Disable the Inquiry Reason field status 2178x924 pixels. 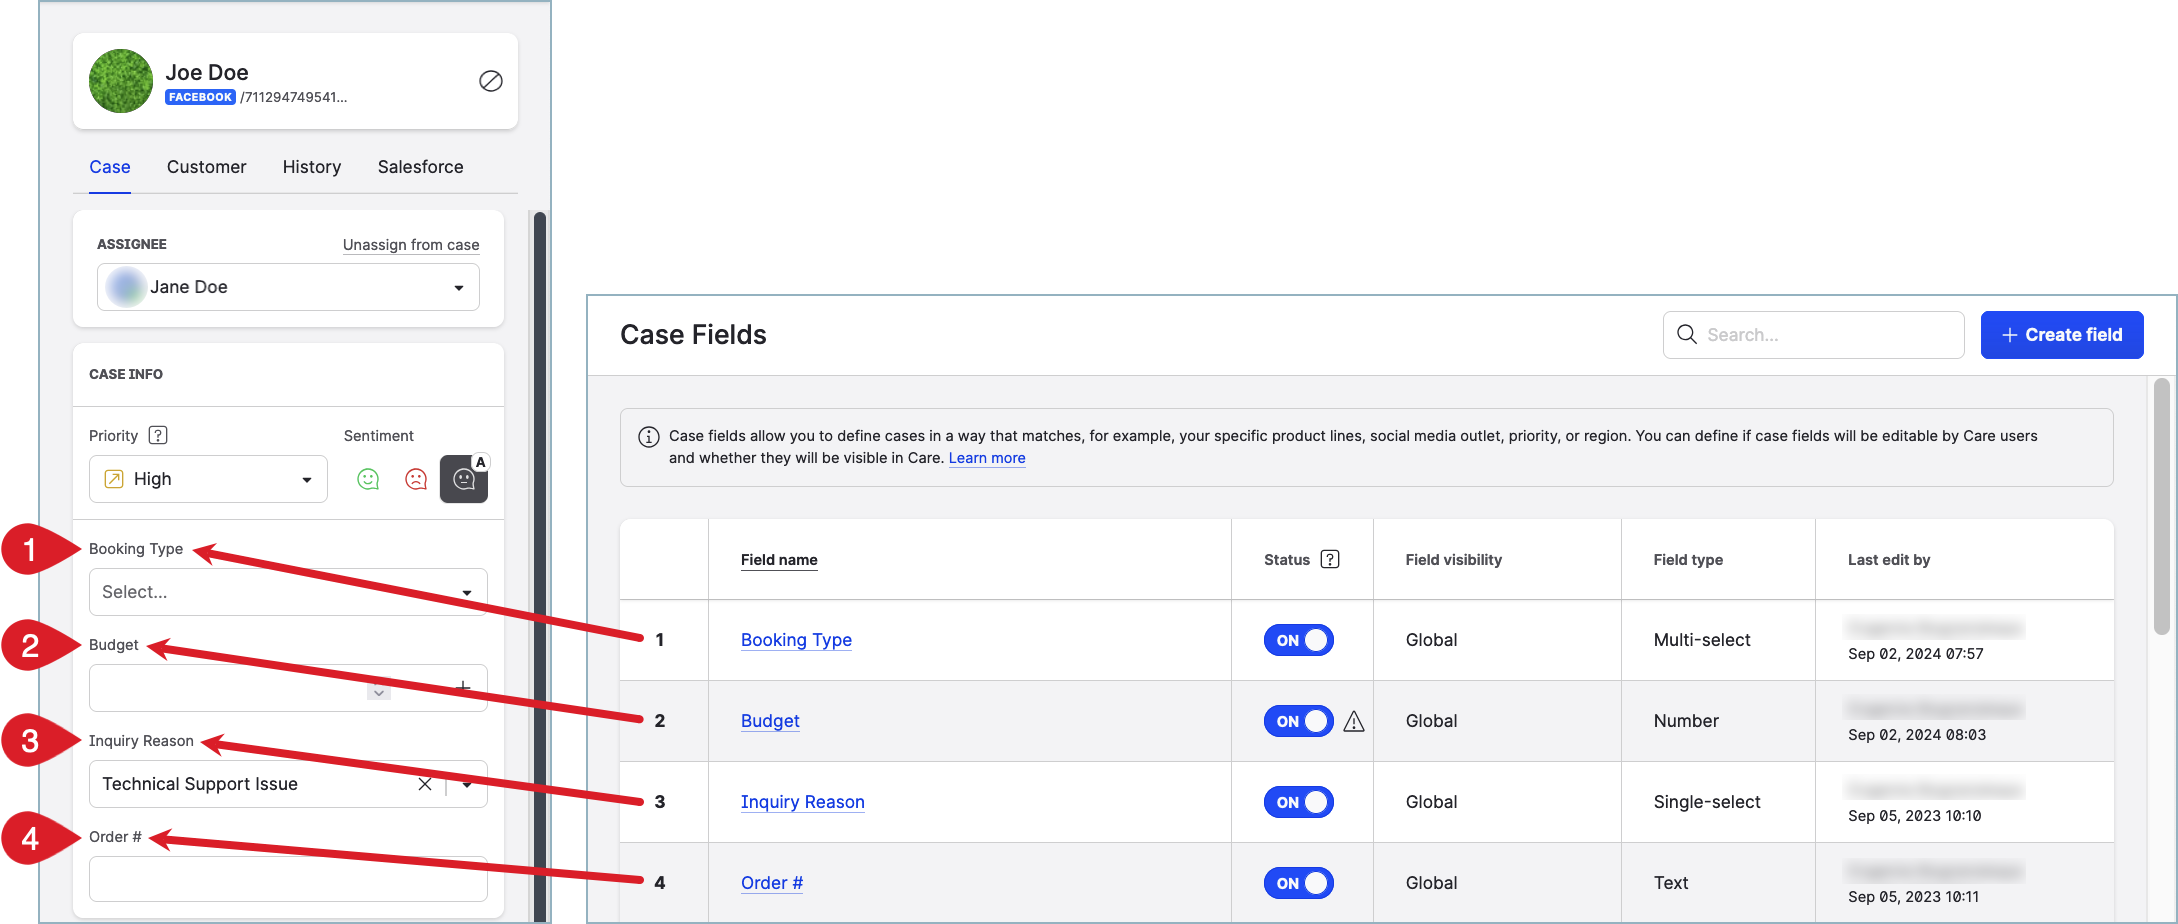click(x=1298, y=801)
